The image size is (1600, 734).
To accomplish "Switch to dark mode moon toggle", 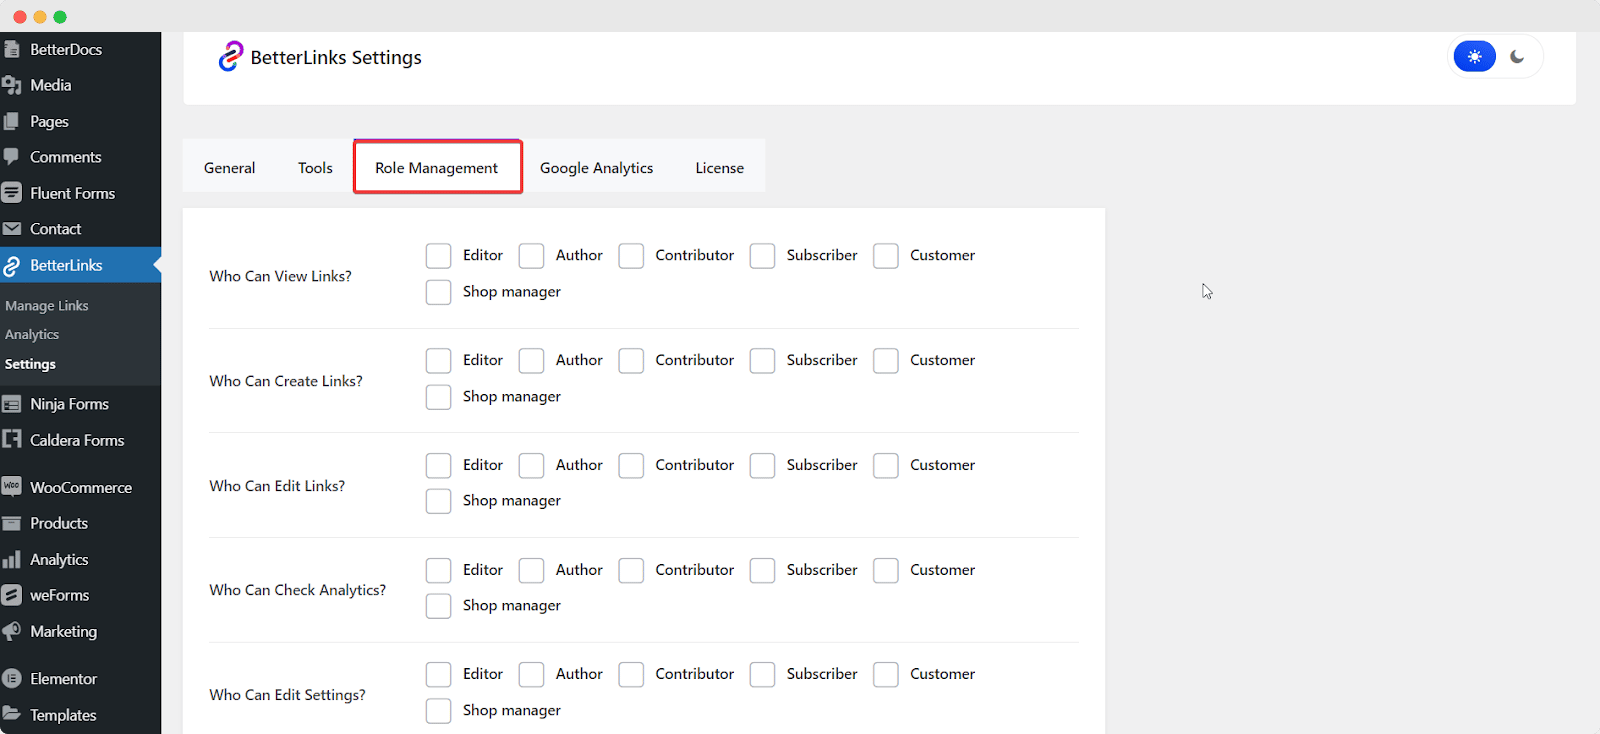I will pyautogui.click(x=1517, y=57).
